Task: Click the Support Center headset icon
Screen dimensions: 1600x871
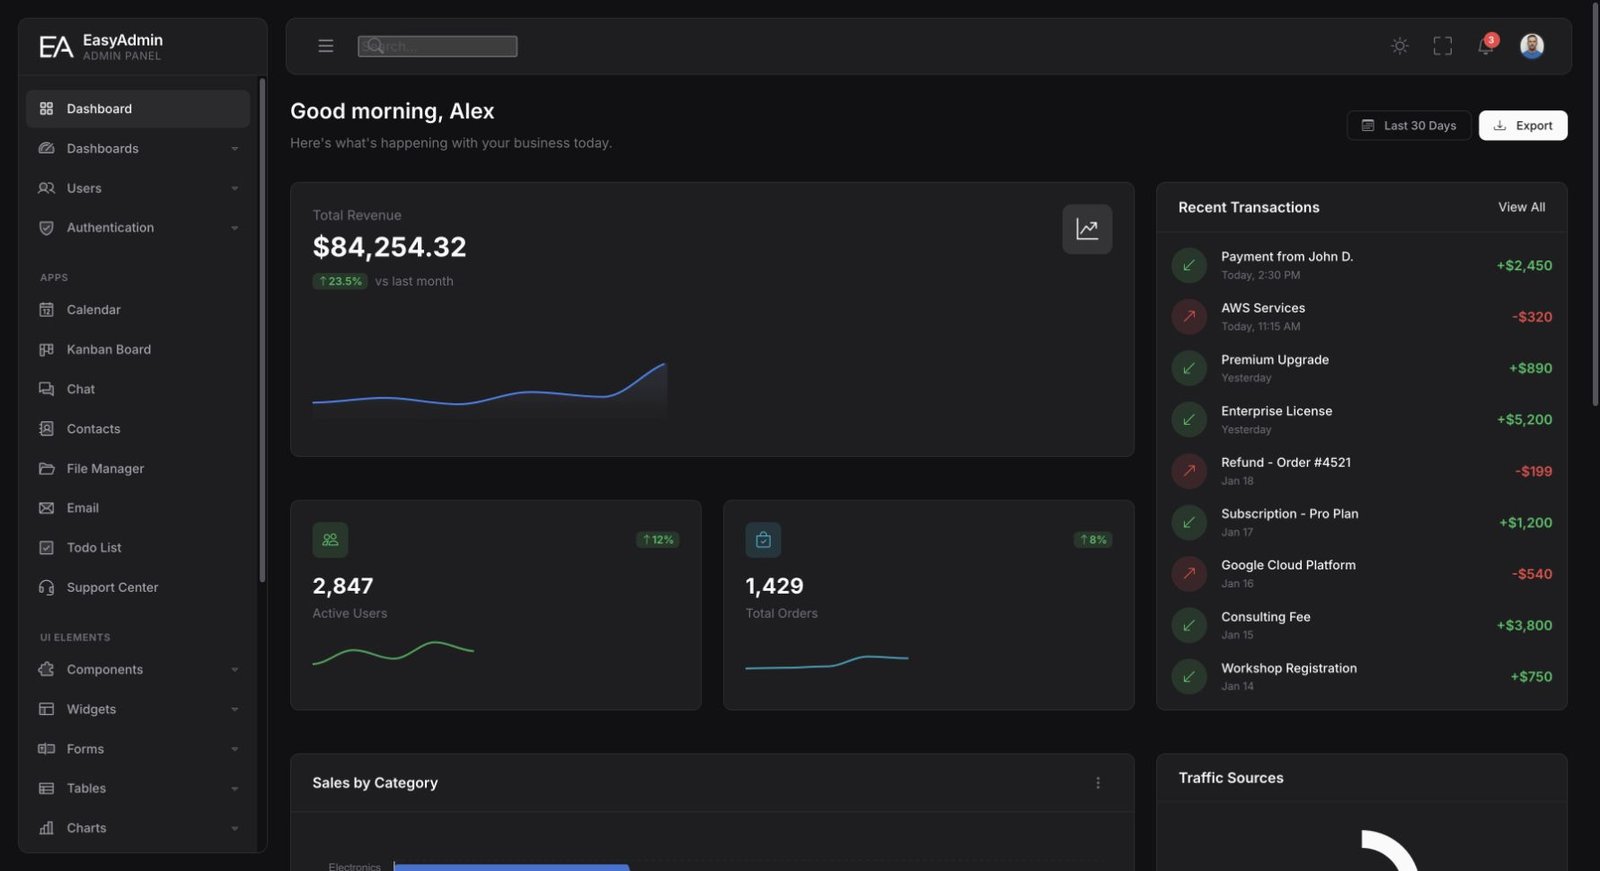Action: pos(46,588)
